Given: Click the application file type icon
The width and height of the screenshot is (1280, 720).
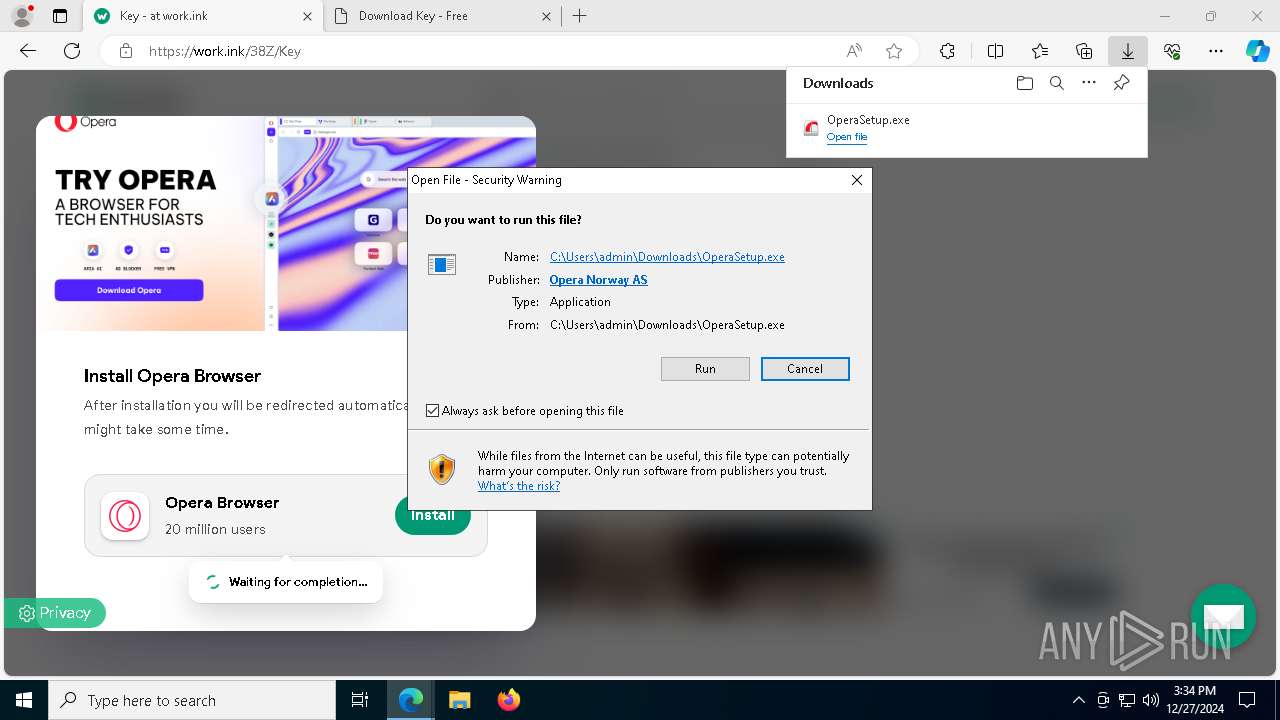Looking at the screenshot, I should coord(442,264).
